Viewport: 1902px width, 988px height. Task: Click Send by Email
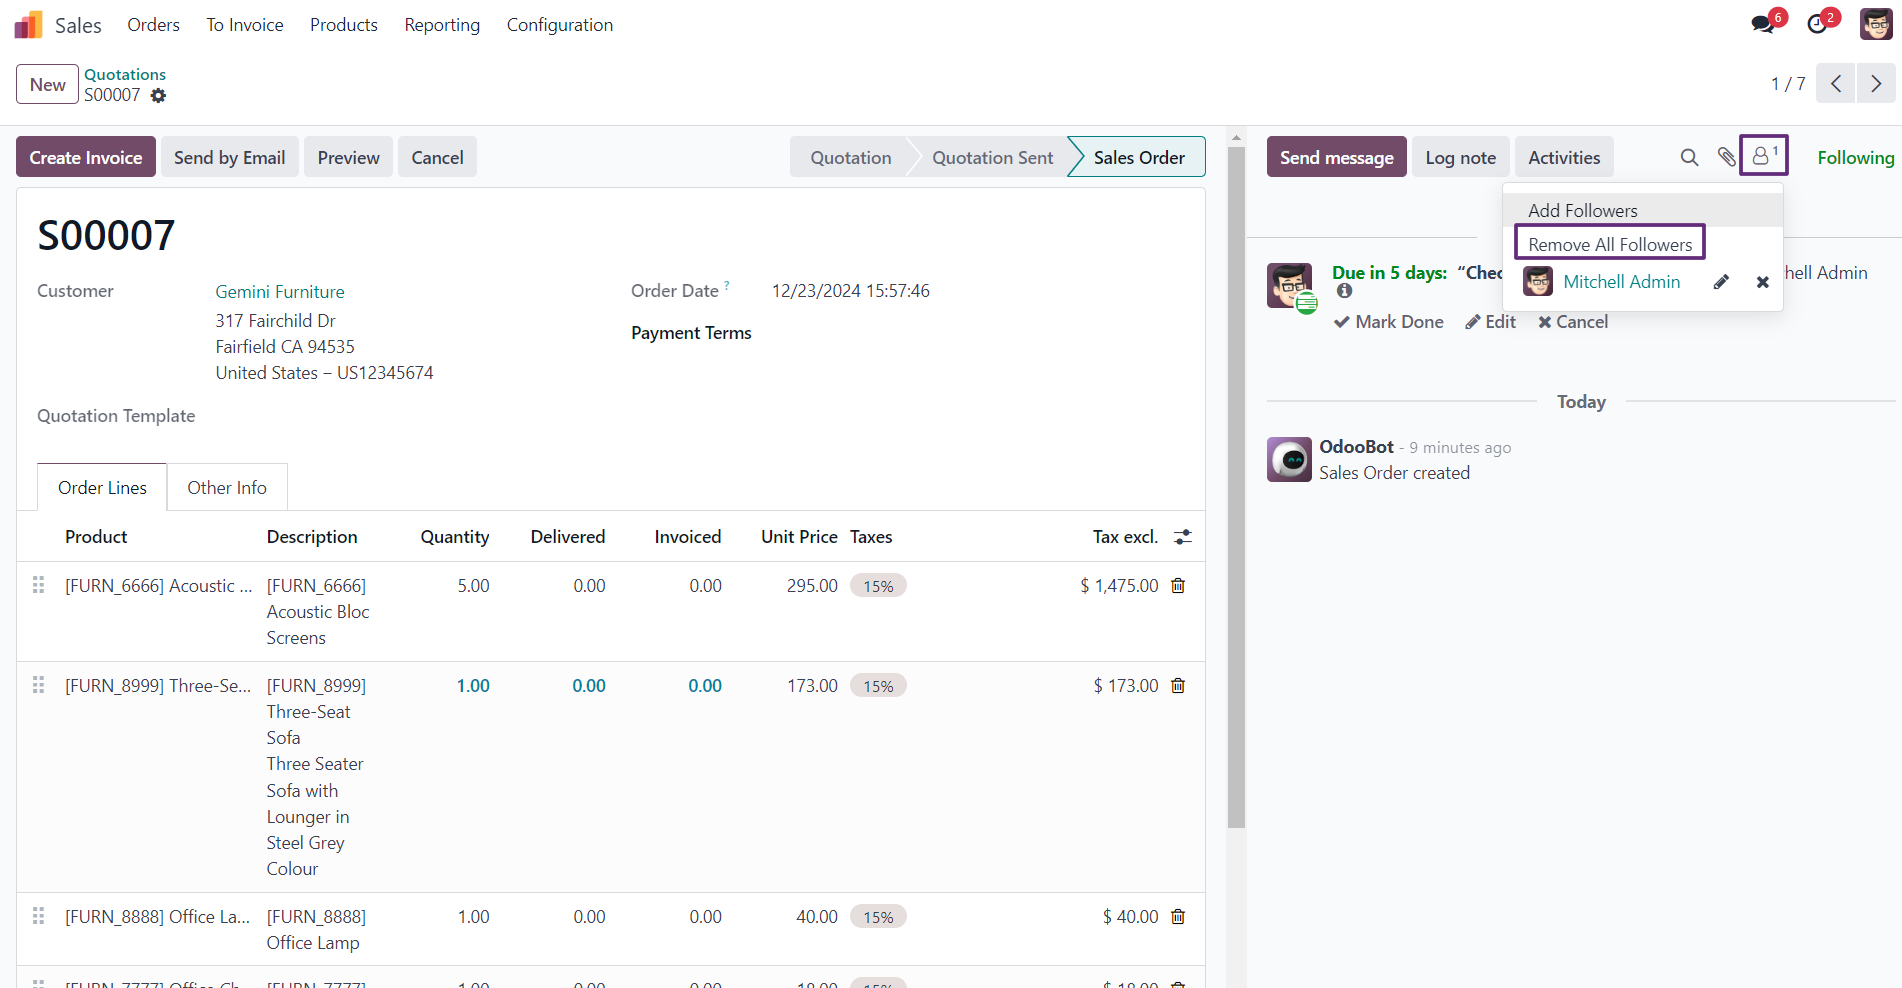tap(230, 157)
